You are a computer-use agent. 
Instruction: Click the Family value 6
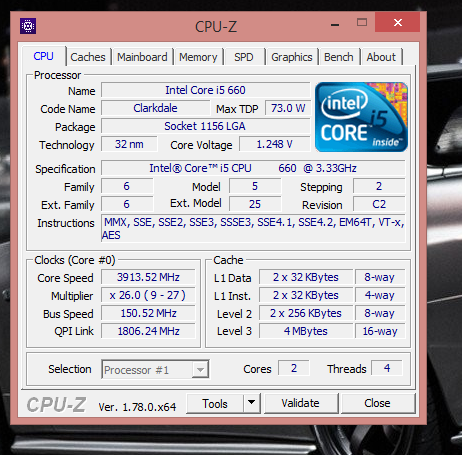click(x=127, y=186)
